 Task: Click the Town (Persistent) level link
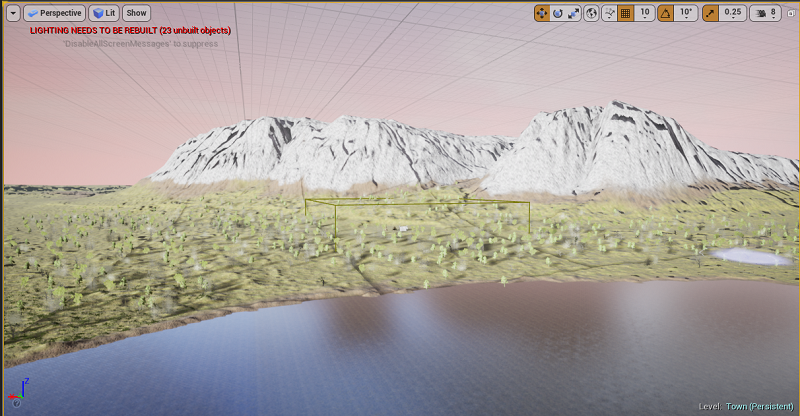click(760, 406)
